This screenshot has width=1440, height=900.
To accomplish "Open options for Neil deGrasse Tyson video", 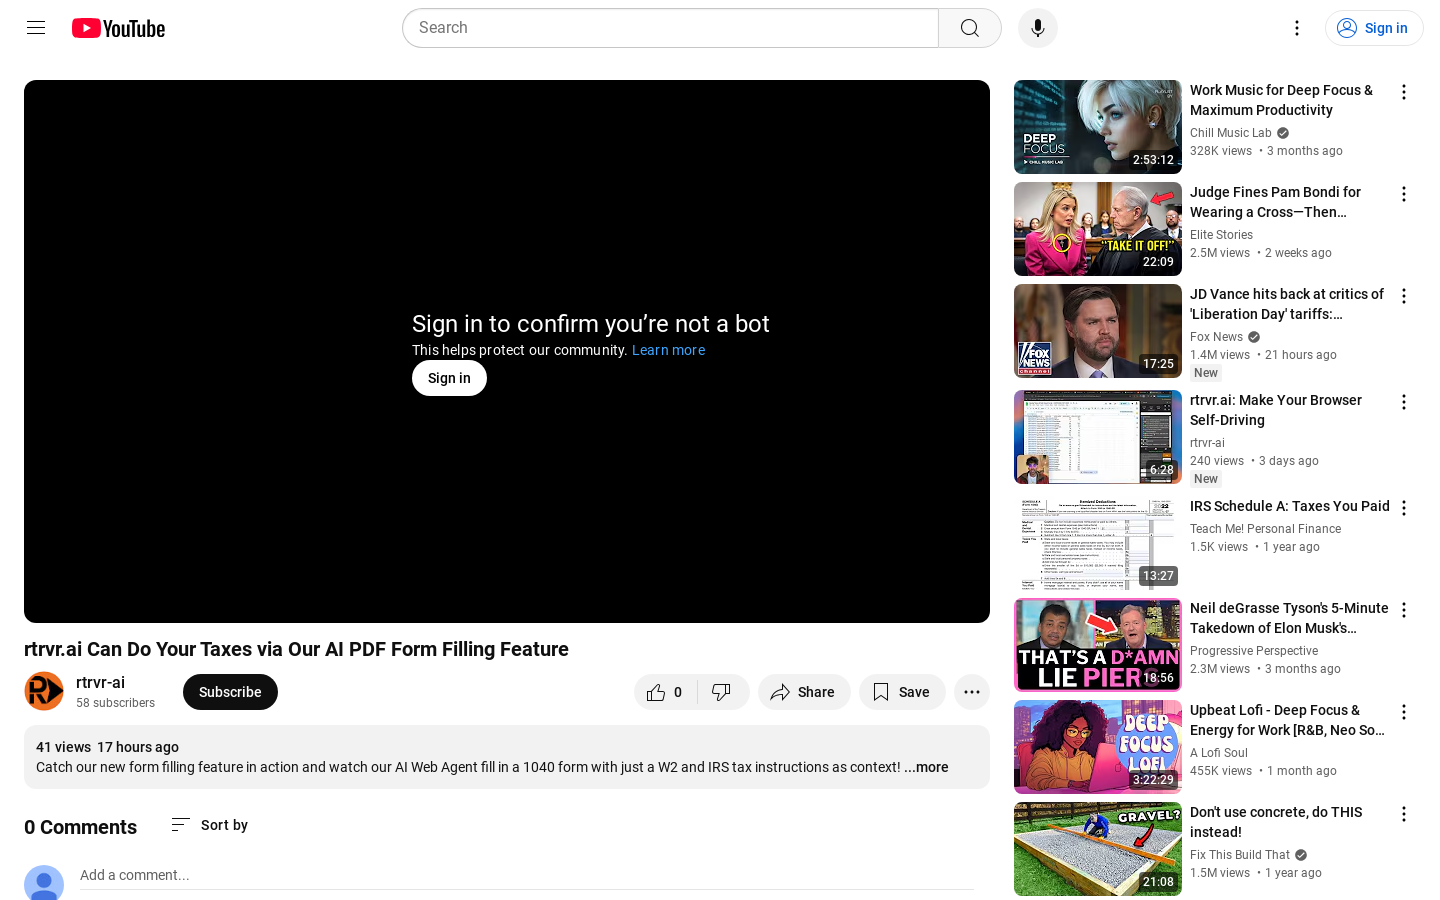I will pos(1404,610).
